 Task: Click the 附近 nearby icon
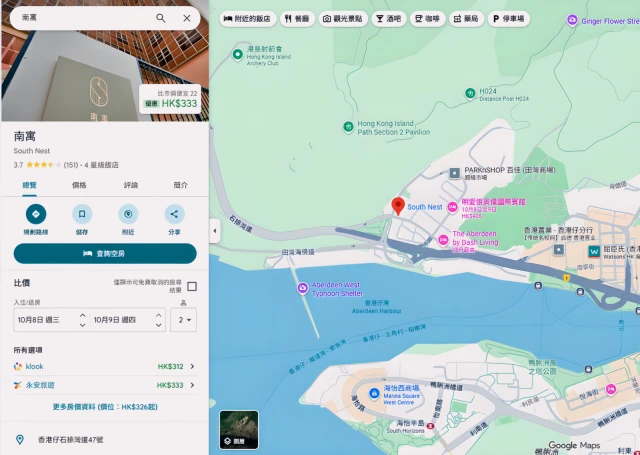tap(128, 214)
